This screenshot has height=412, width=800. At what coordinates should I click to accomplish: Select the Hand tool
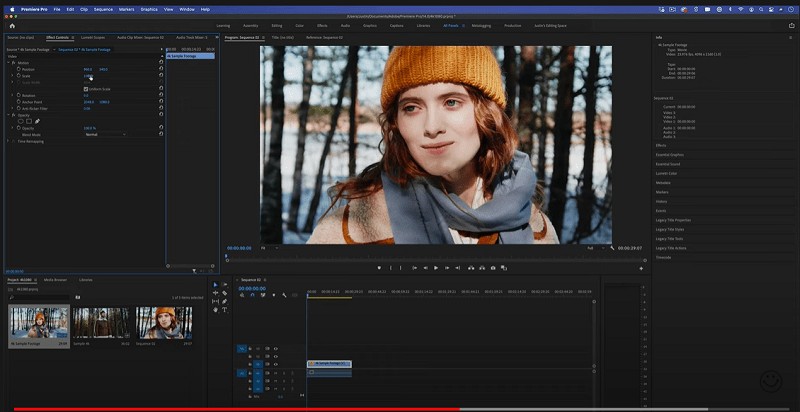[x=215, y=310]
